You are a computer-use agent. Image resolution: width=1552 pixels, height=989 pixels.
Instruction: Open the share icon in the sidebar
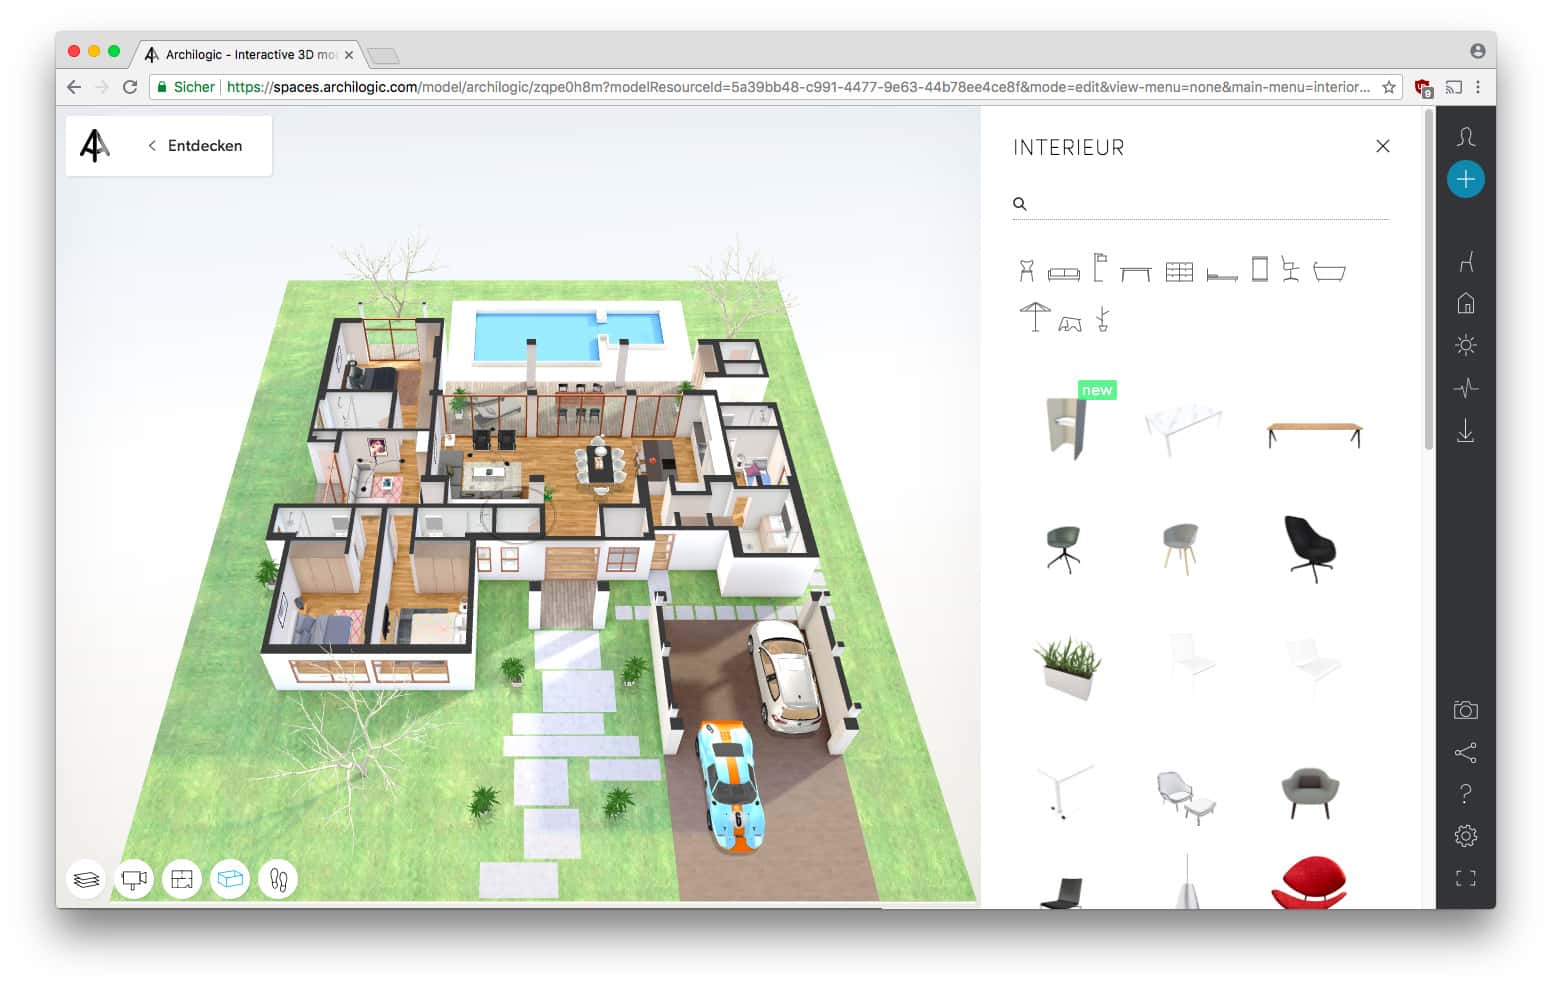point(1465,752)
